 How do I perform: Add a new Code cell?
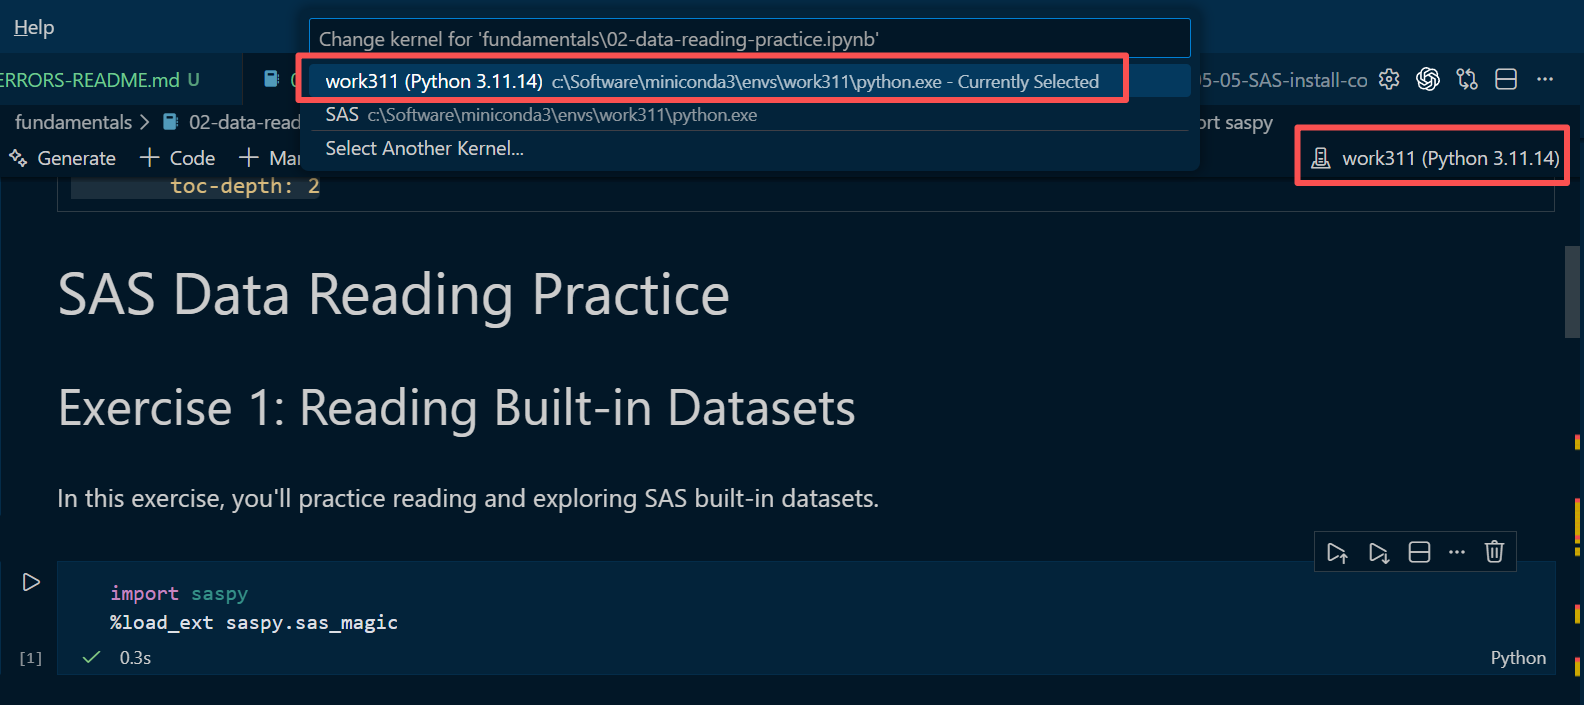(x=178, y=158)
